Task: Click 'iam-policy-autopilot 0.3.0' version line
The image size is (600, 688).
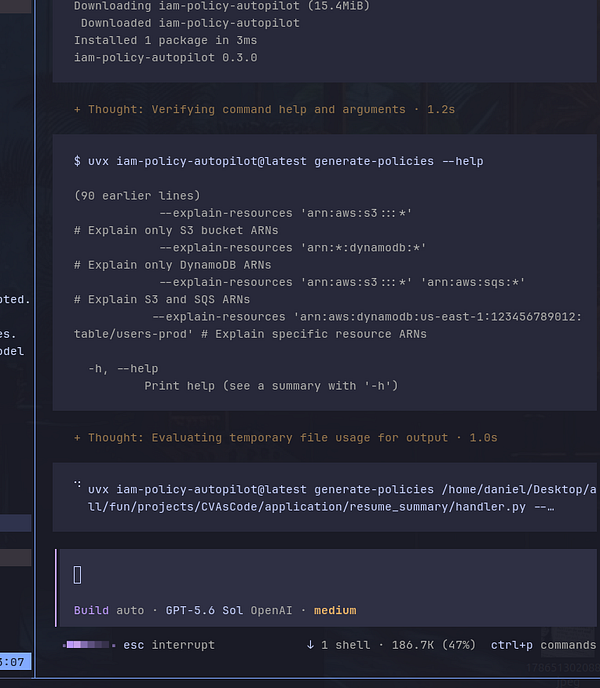Action: click(165, 57)
